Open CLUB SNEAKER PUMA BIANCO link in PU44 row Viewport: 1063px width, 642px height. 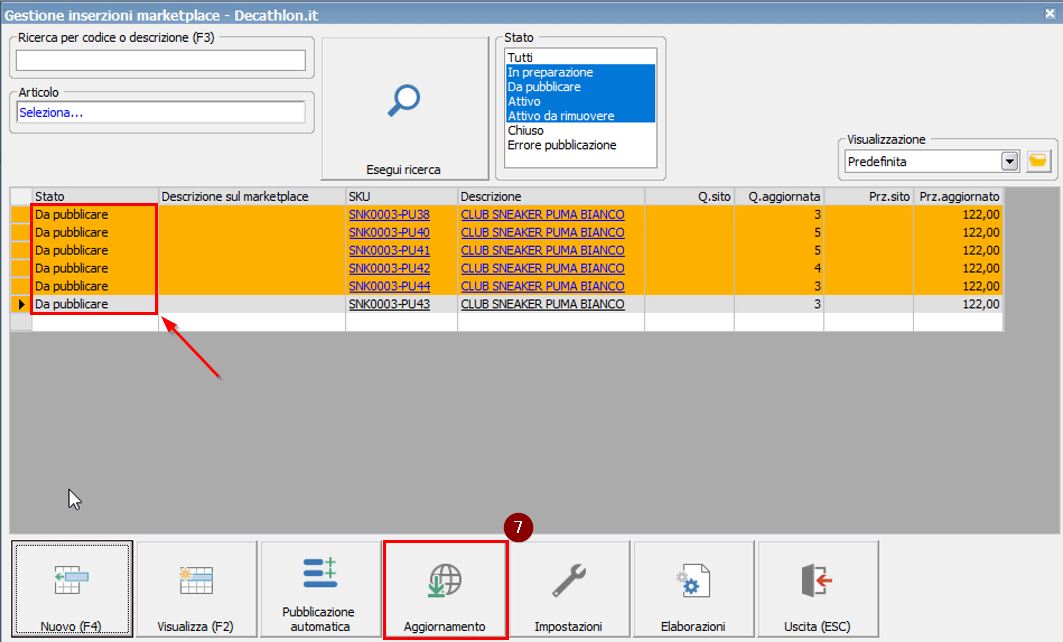click(x=542, y=286)
